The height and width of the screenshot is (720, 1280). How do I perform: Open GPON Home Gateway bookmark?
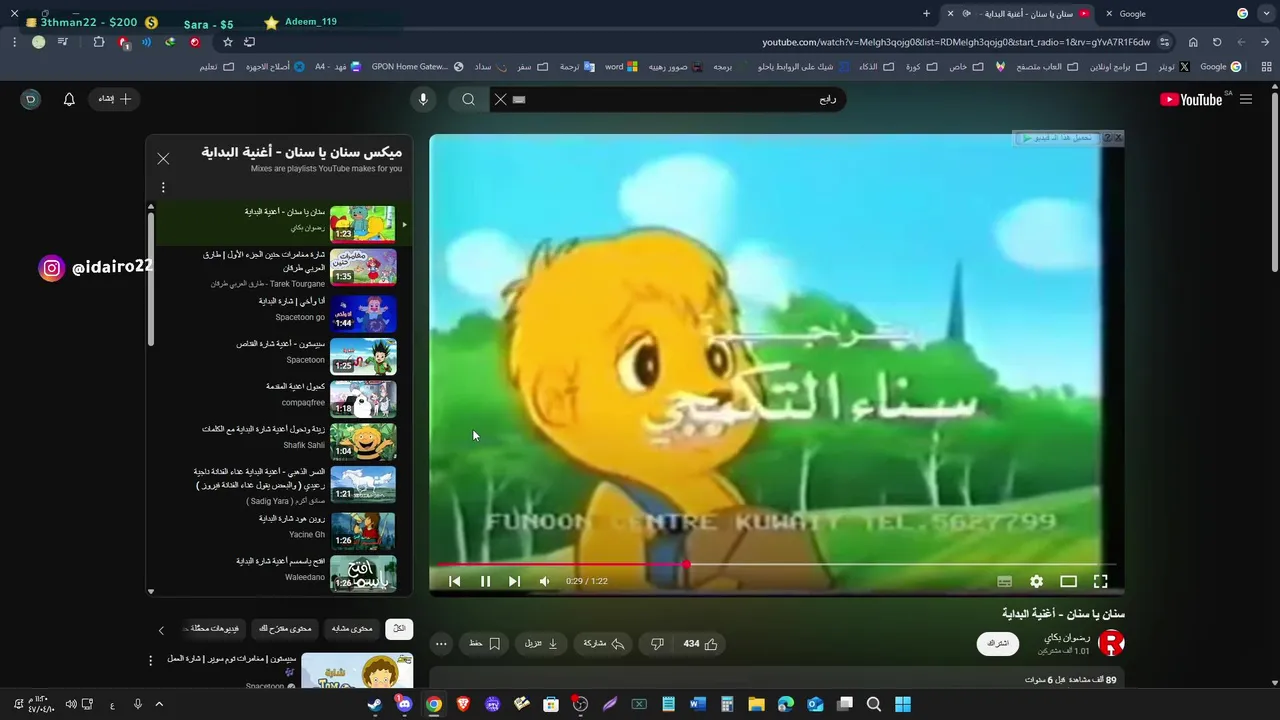(417, 67)
